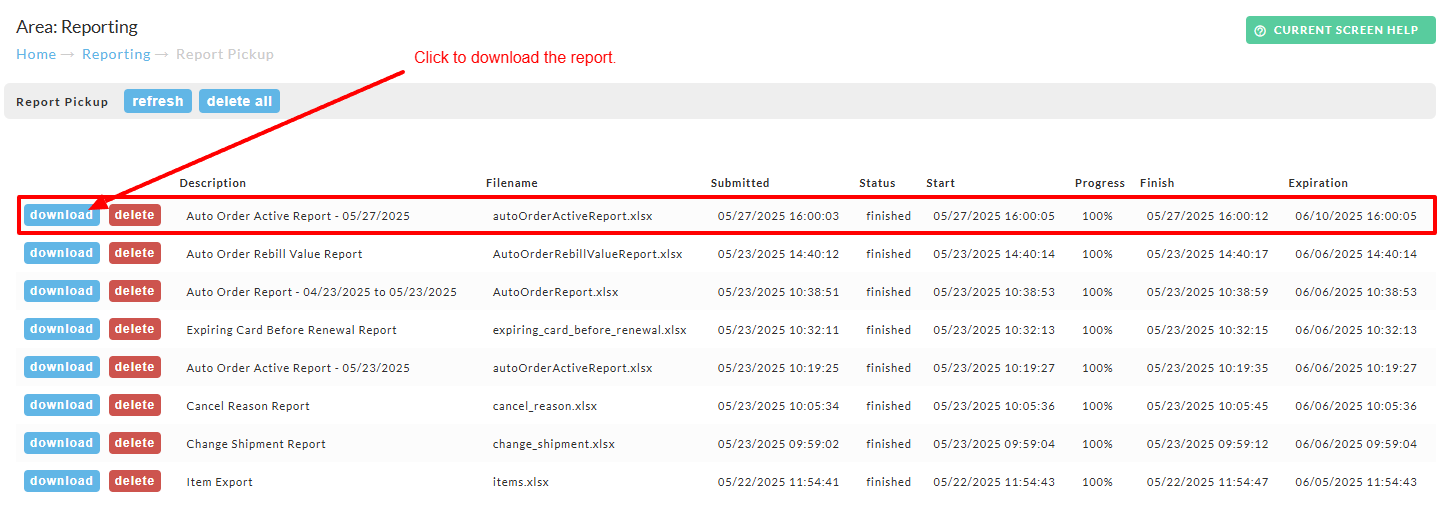
Task: Click the Expiration column header
Action: tap(1318, 183)
